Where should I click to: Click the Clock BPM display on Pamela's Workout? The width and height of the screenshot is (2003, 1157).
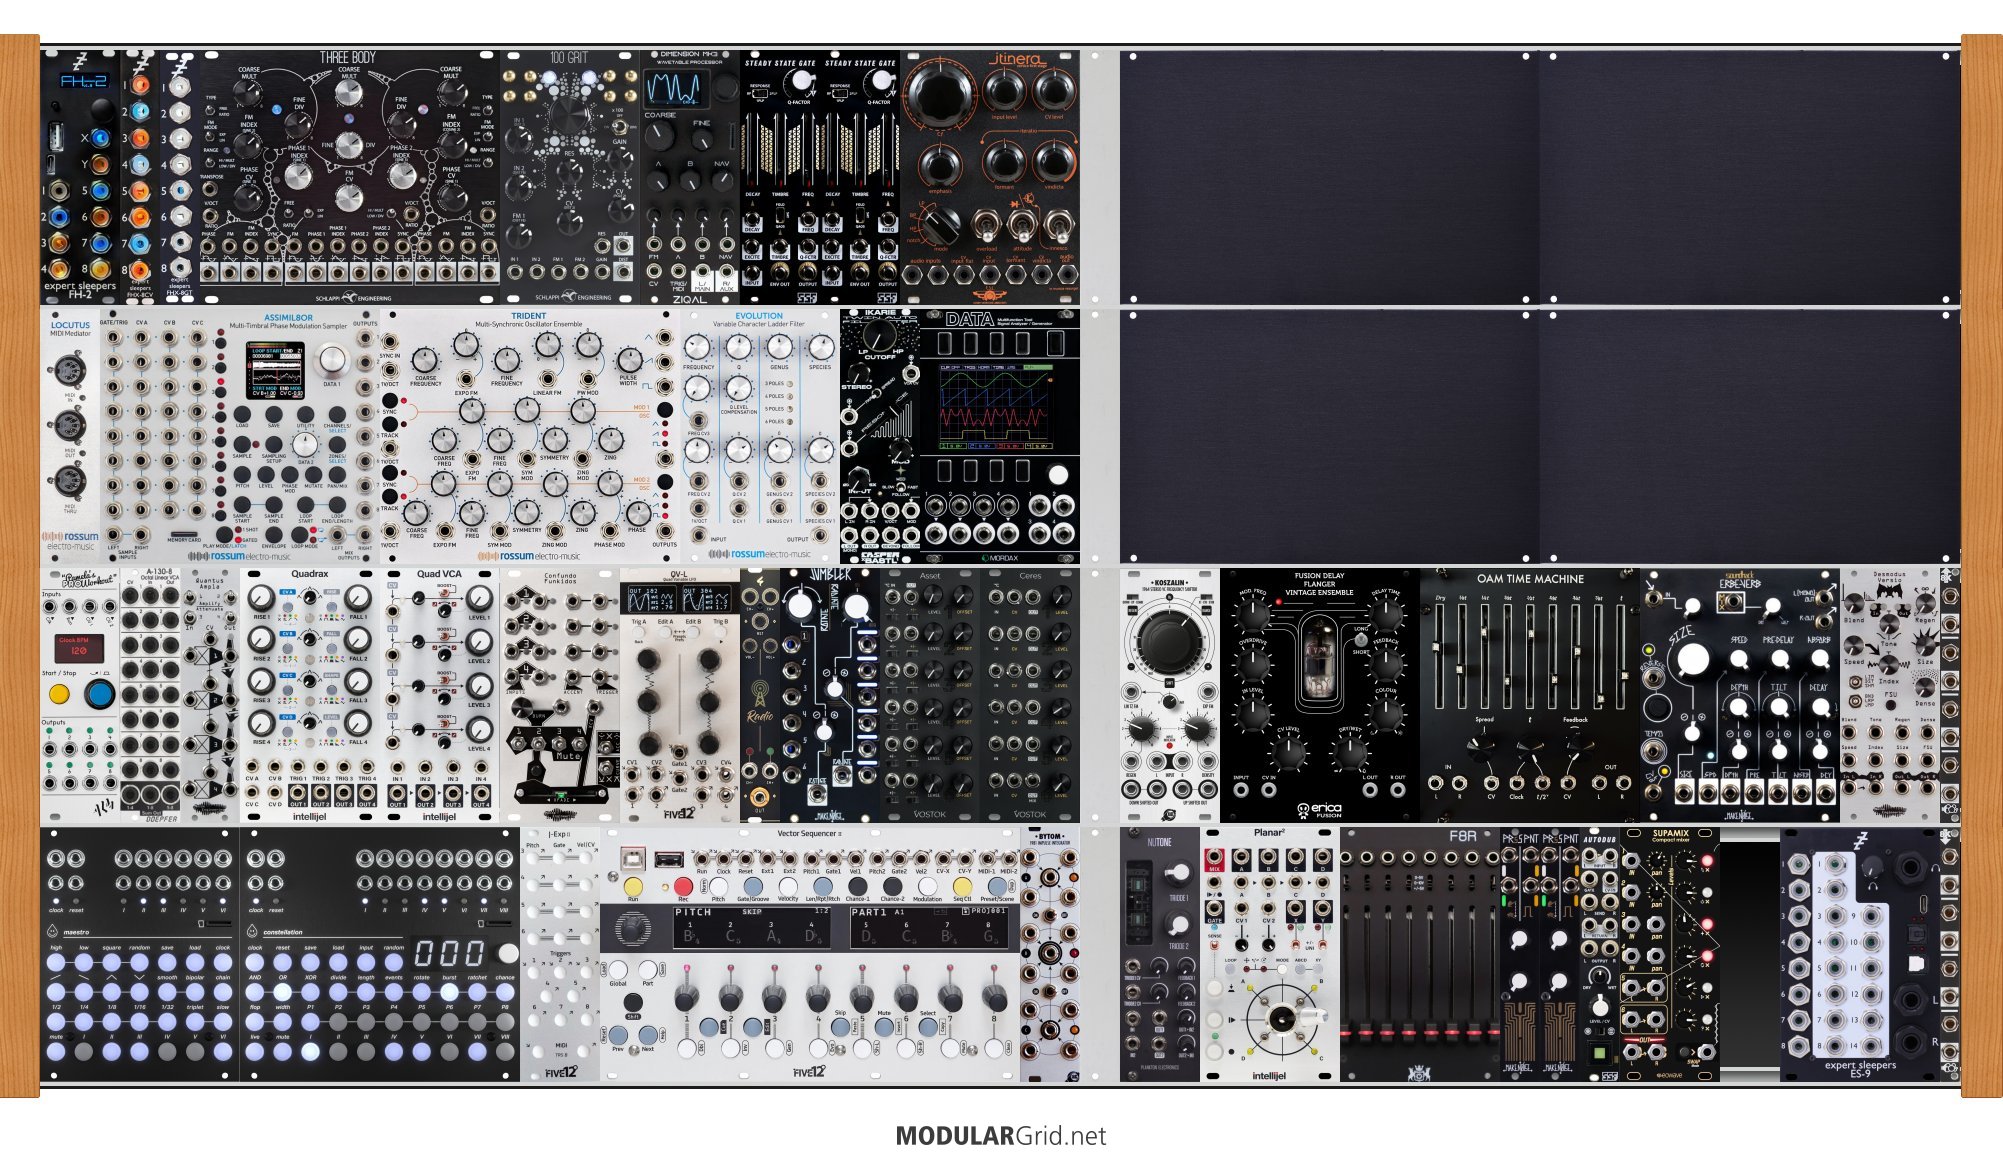[79, 649]
